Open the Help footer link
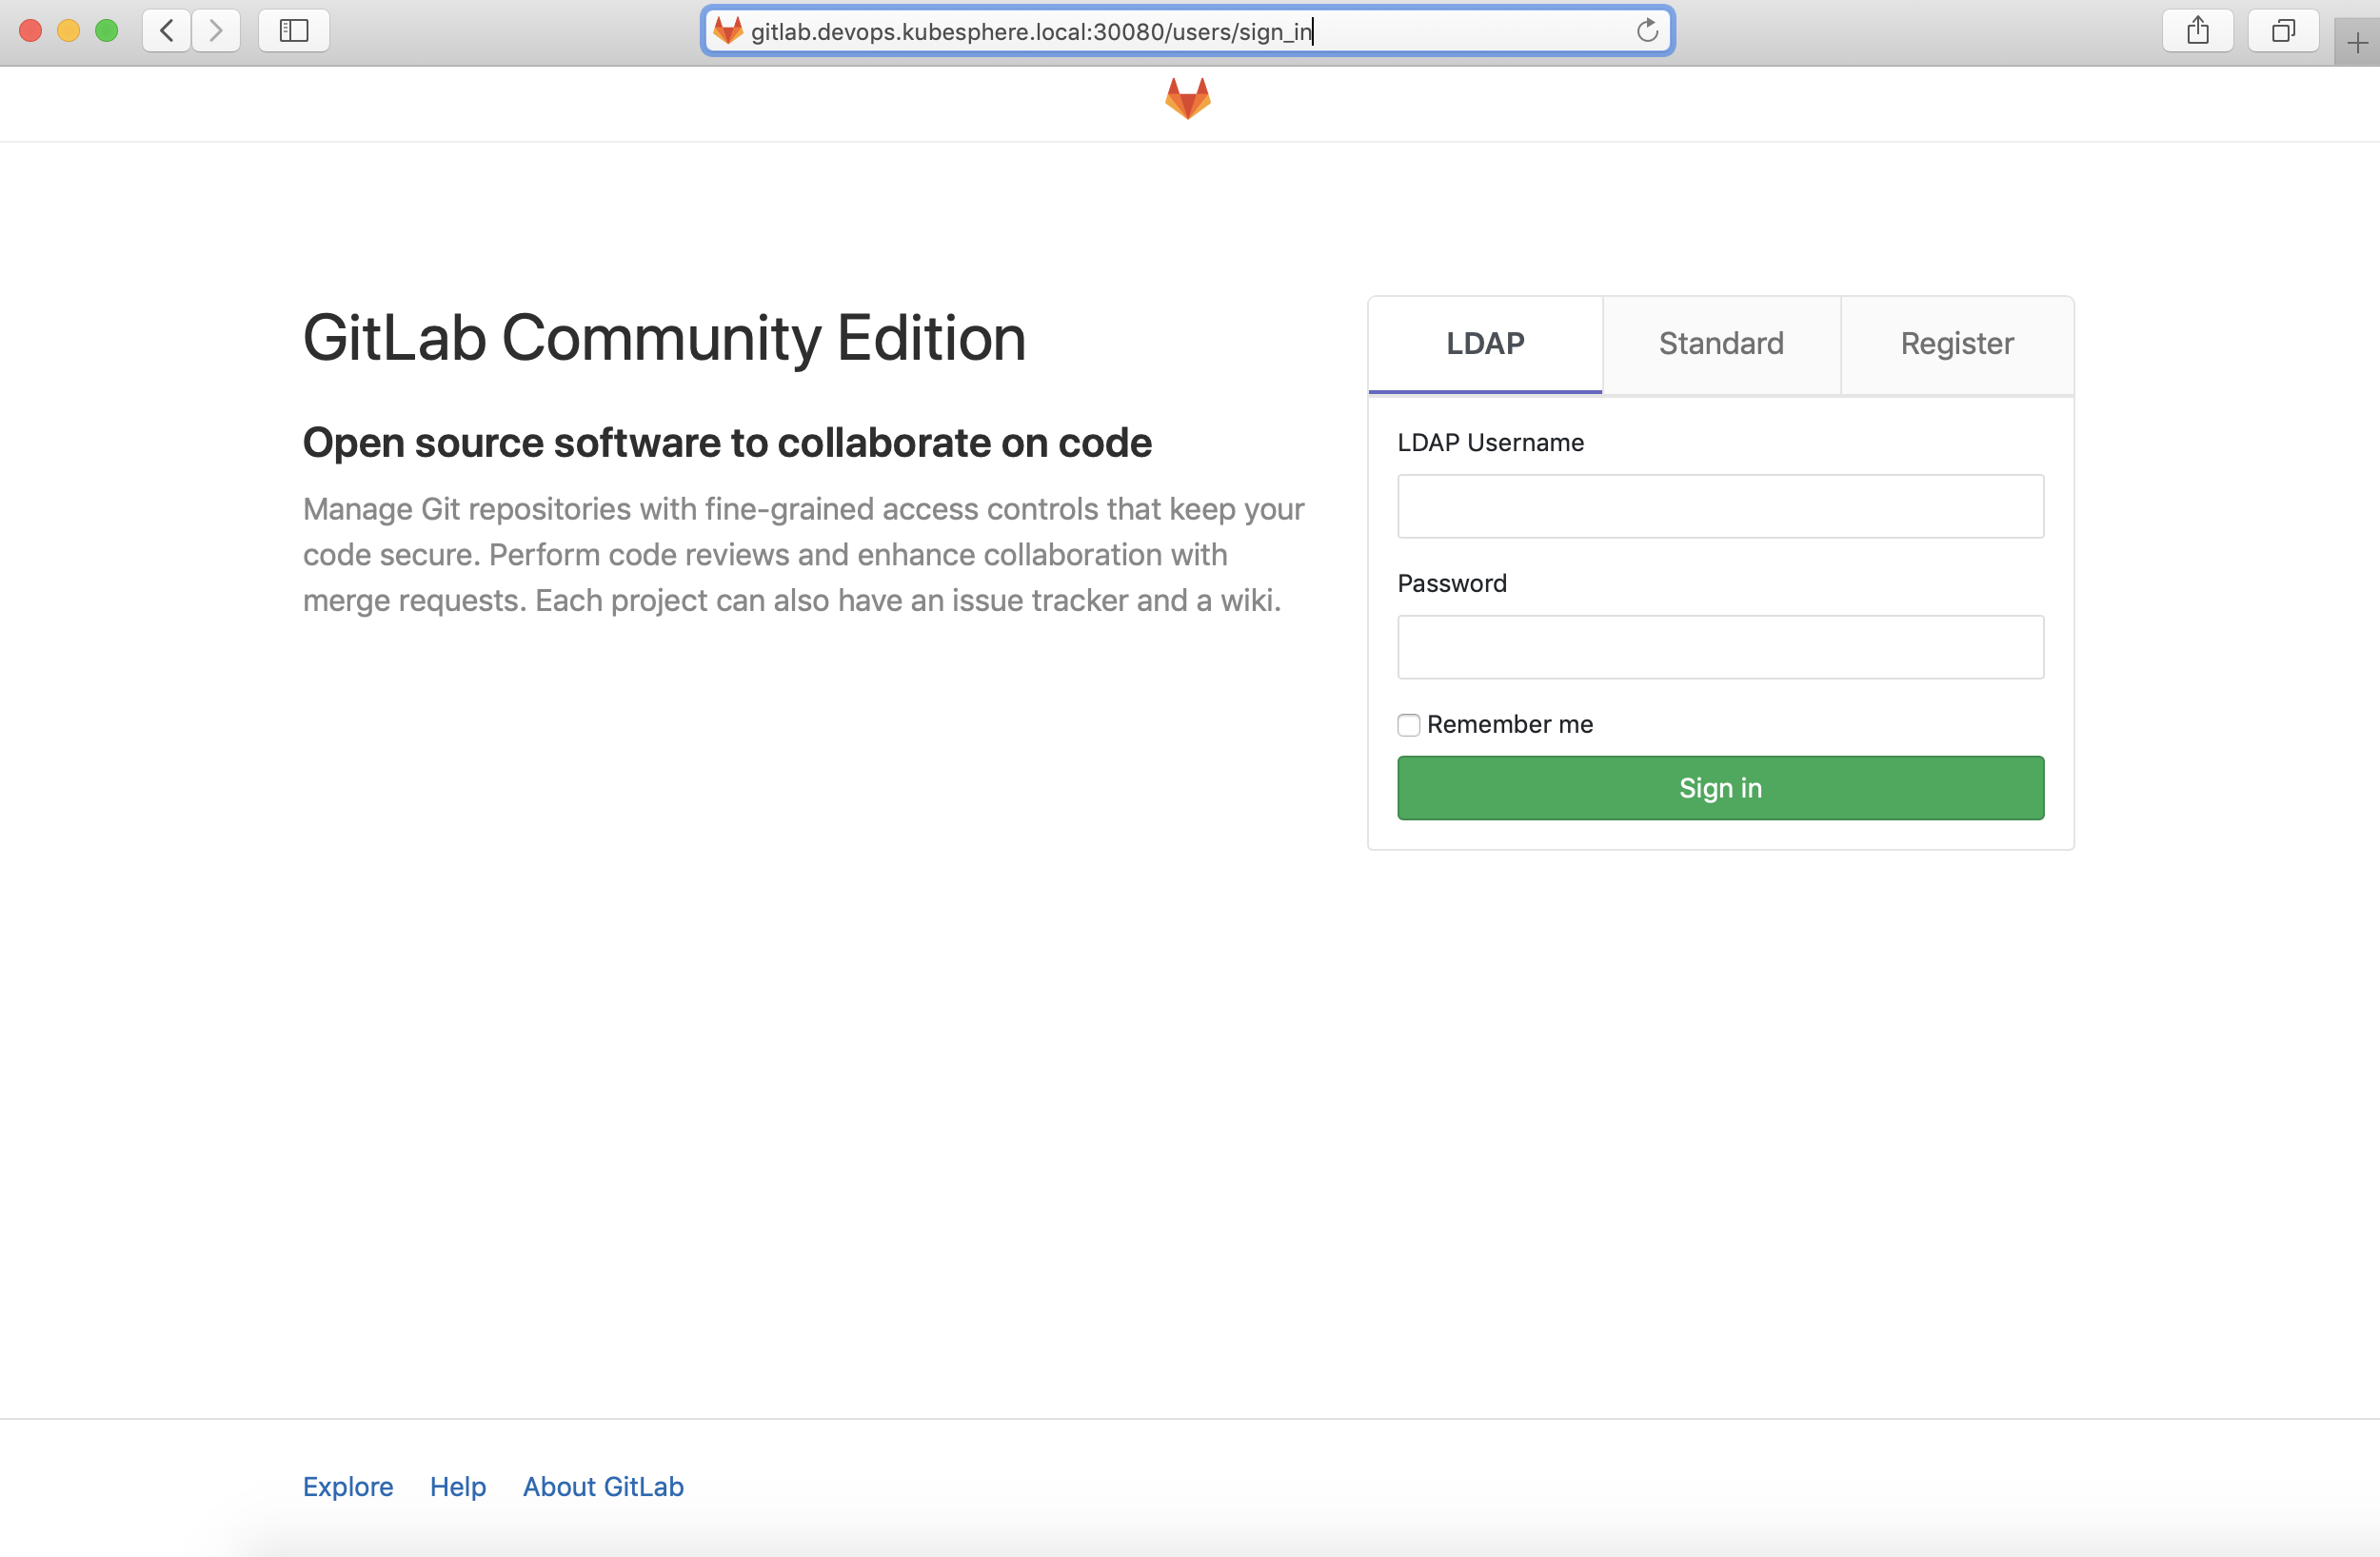 (x=458, y=1486)
